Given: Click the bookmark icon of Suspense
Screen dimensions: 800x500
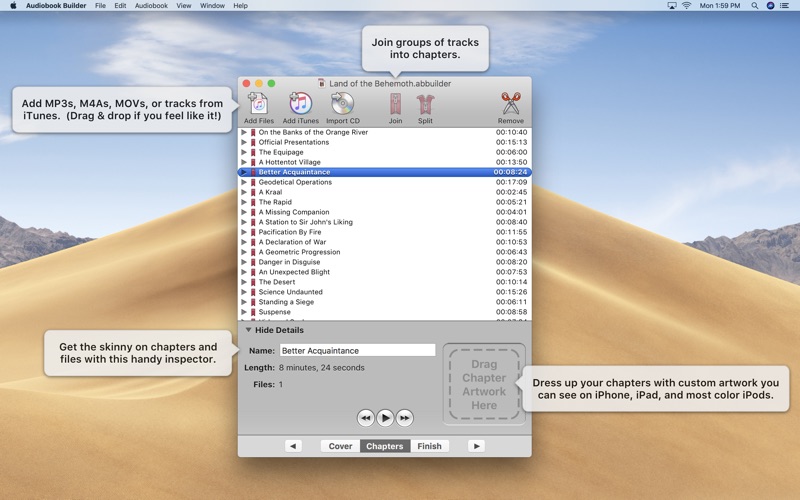Looking at the screenshot, I should [253, 312].
